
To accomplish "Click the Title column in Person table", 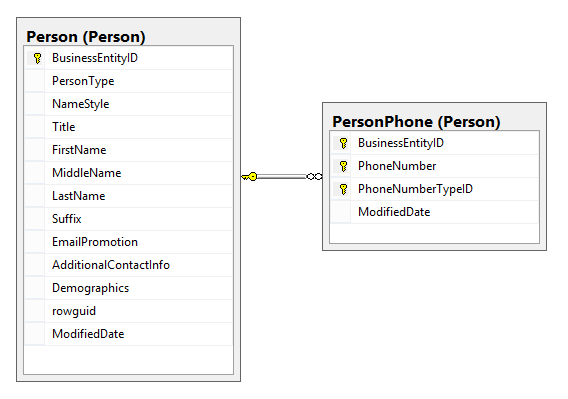I will (128, 127).
